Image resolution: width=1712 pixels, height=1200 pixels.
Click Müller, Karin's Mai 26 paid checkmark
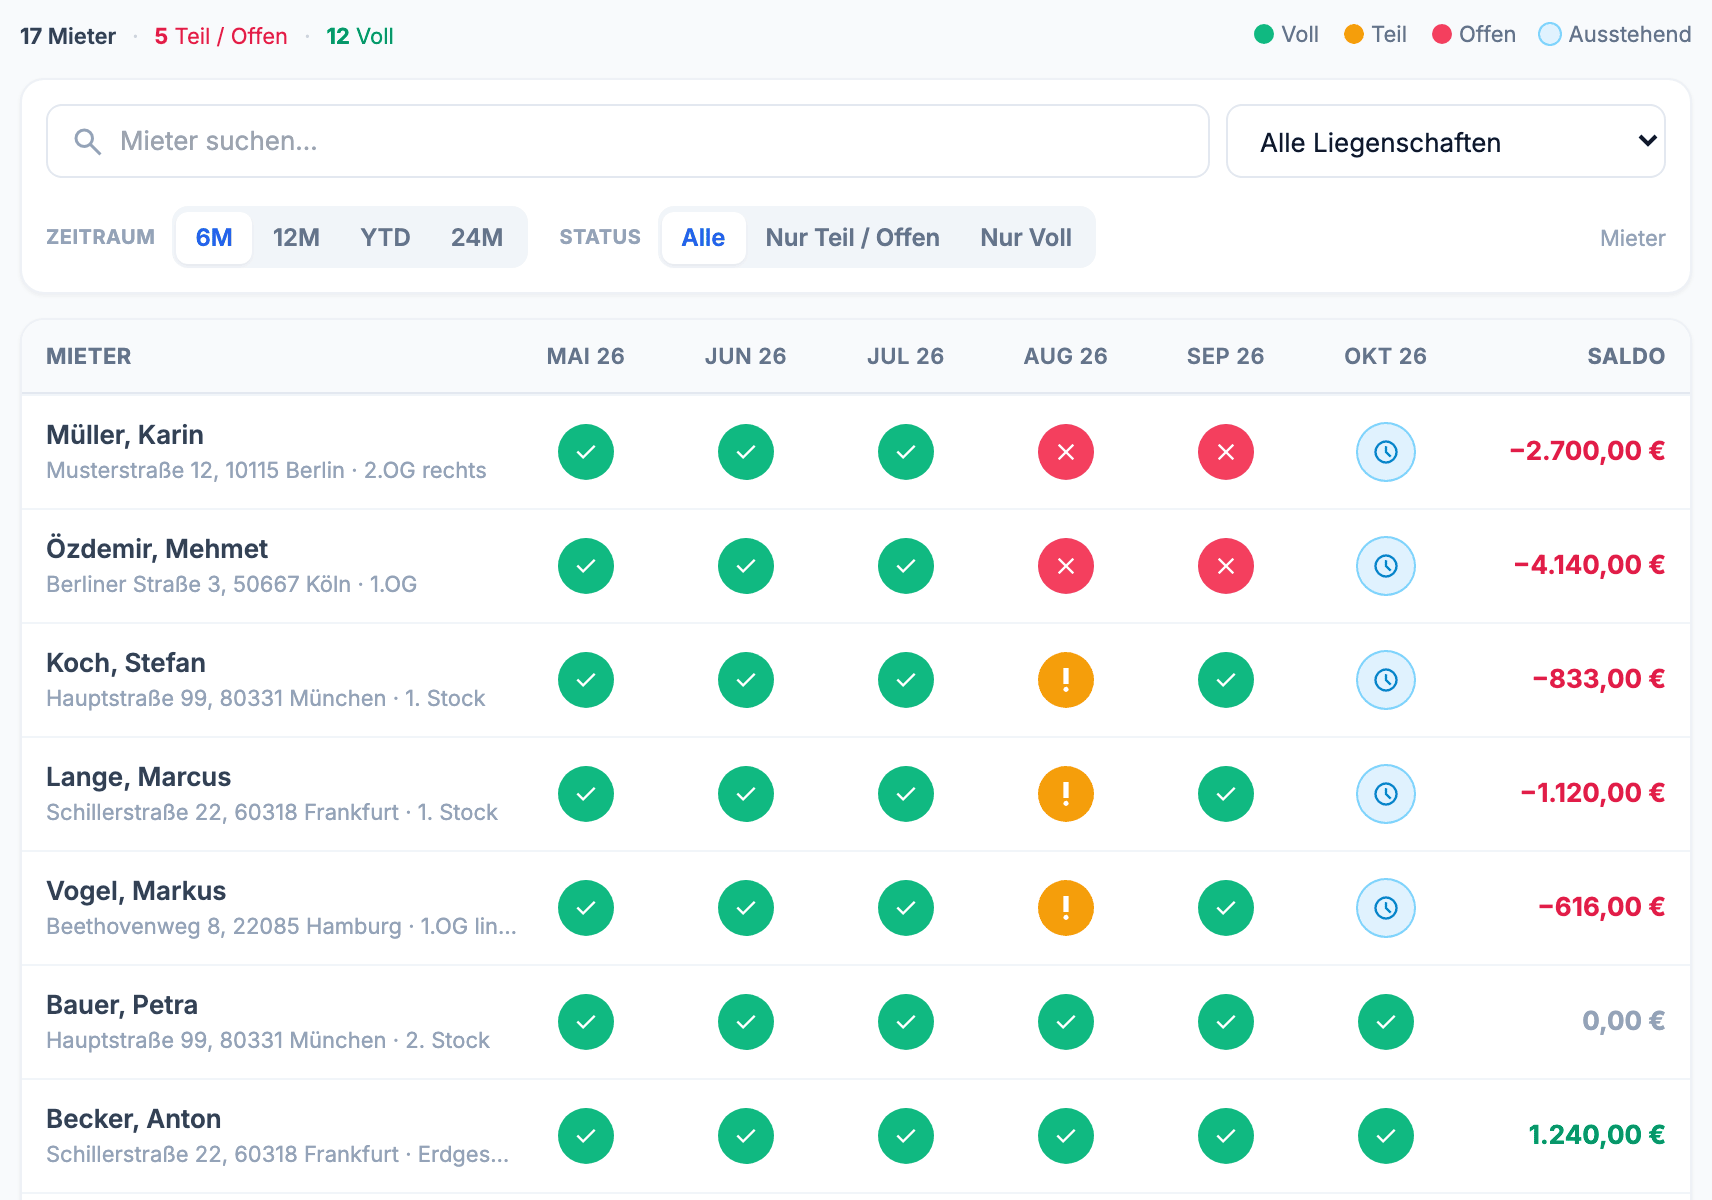tap(586, 452)
